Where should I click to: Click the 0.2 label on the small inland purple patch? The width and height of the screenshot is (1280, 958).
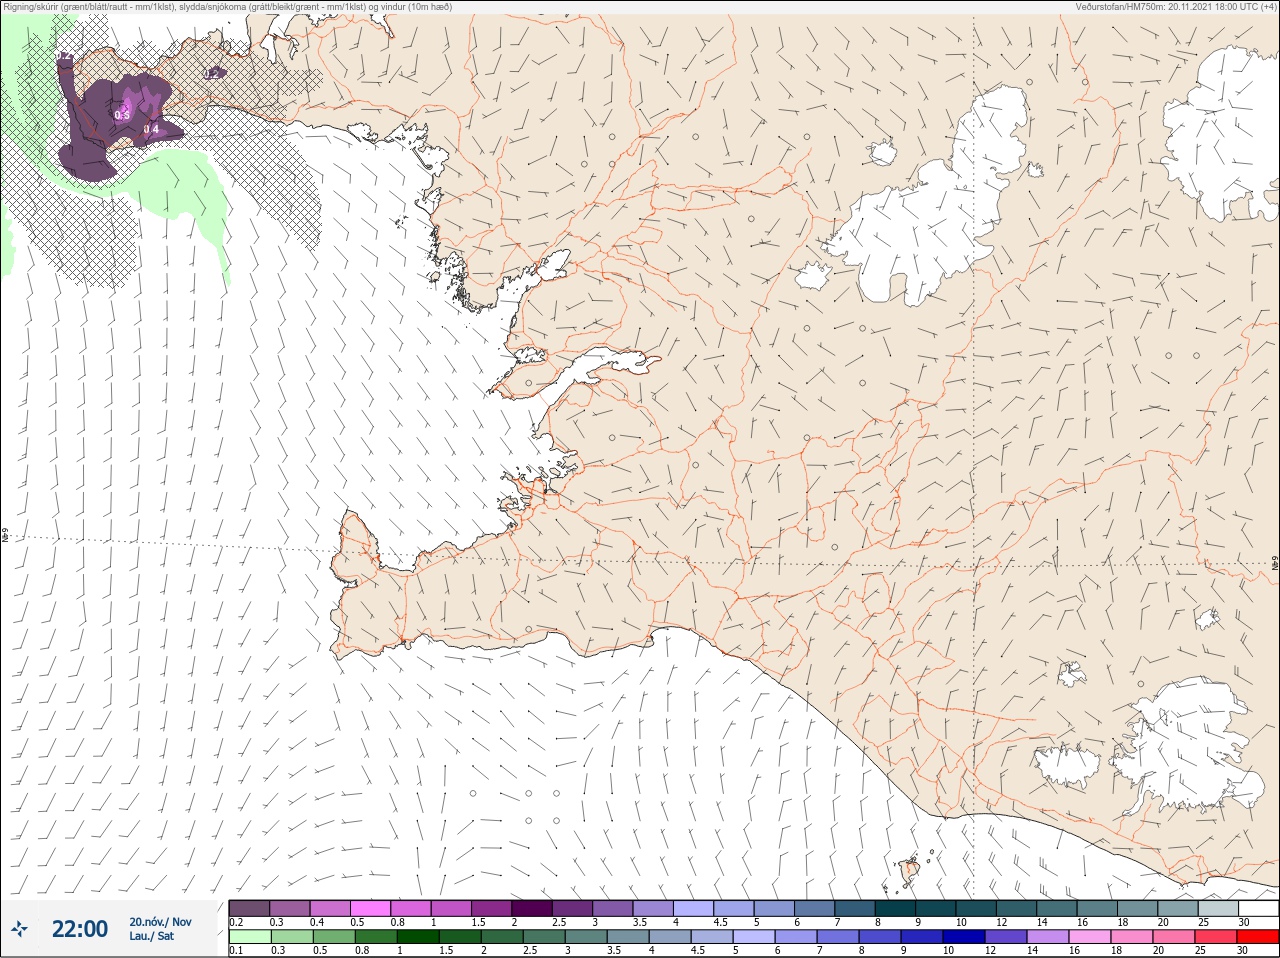pos(212,73)
